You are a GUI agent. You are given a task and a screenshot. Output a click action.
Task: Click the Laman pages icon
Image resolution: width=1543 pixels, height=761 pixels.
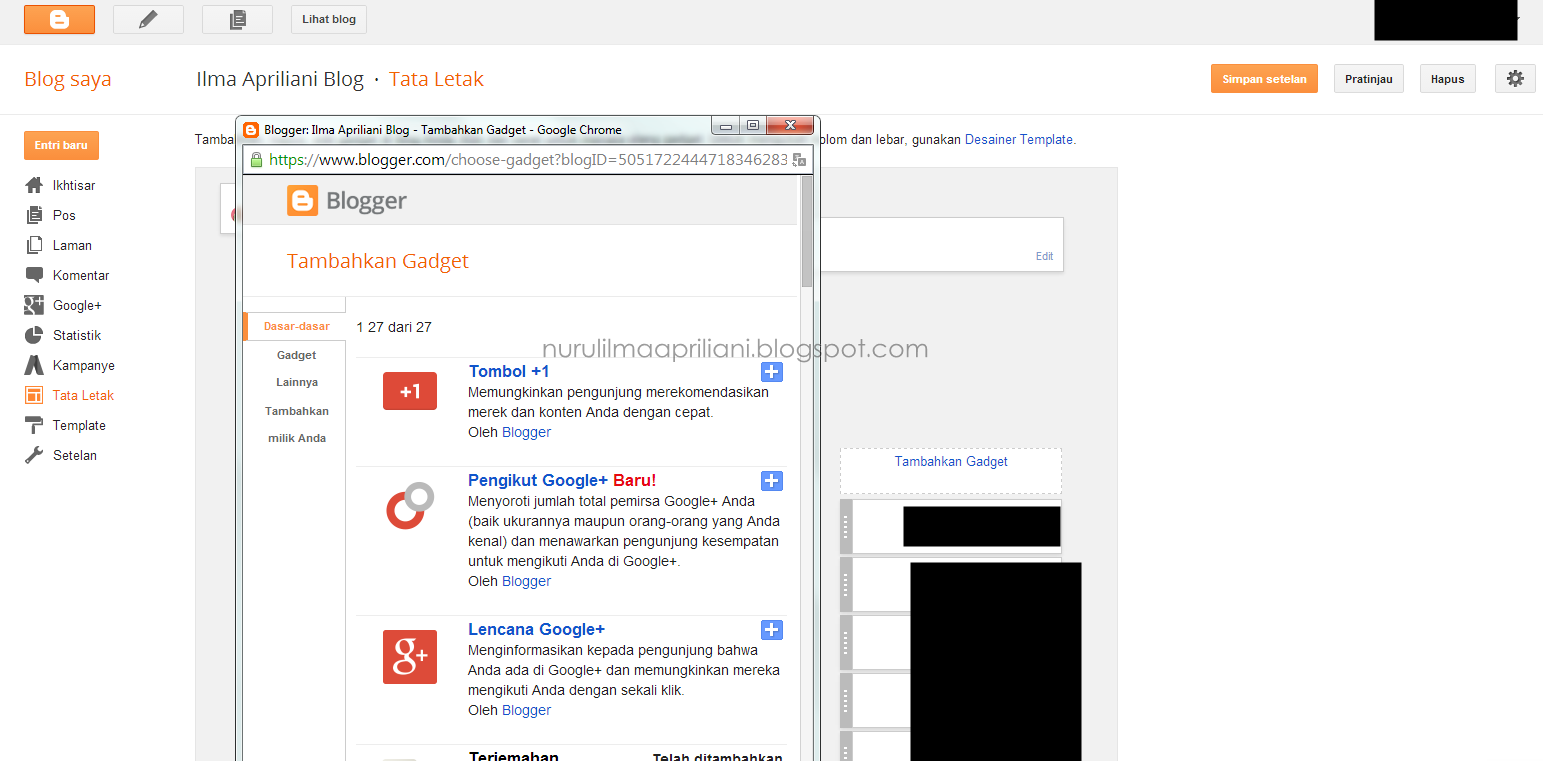(x=34, y=245)
